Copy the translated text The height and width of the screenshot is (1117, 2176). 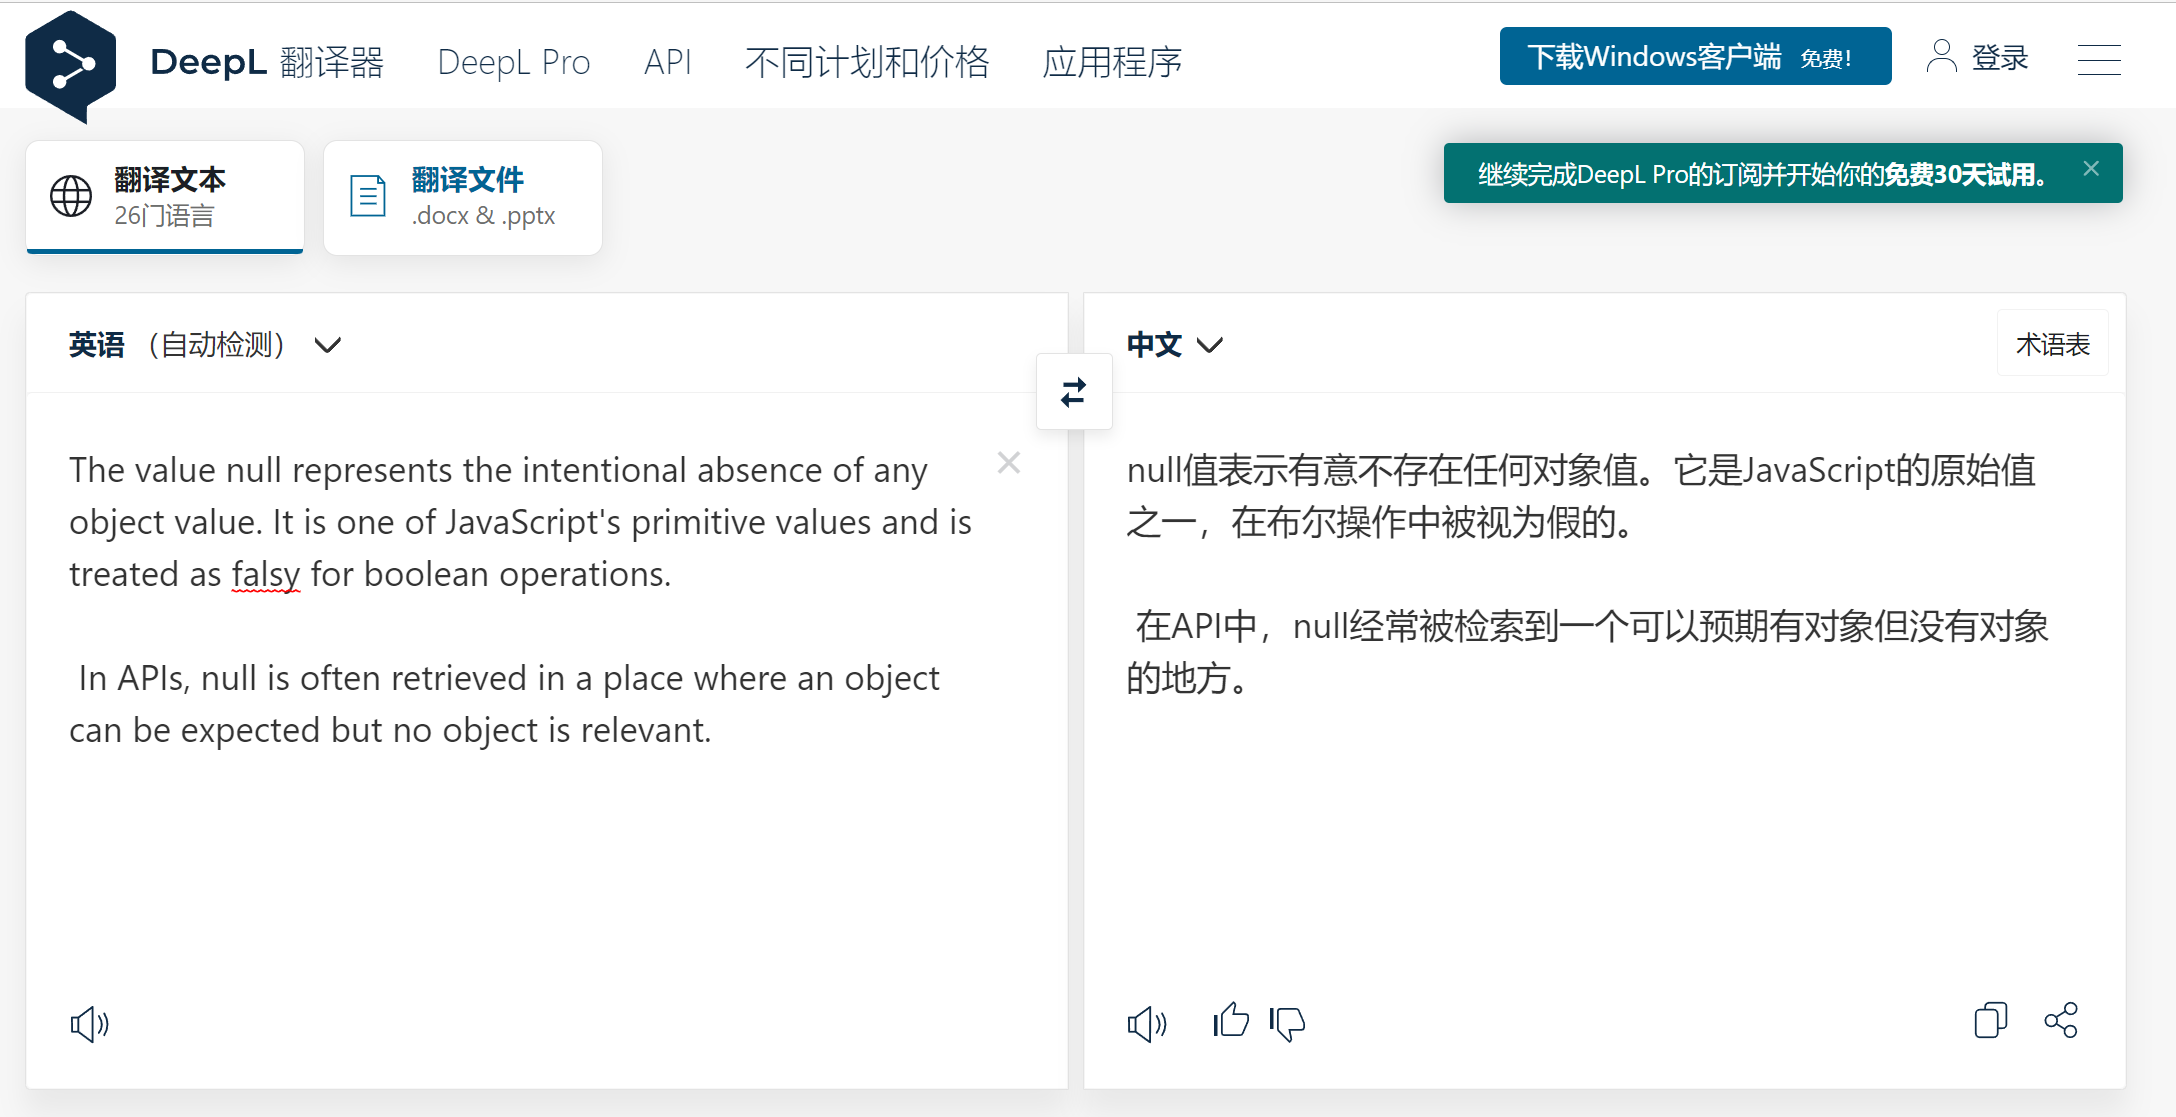(1990, 1020)
